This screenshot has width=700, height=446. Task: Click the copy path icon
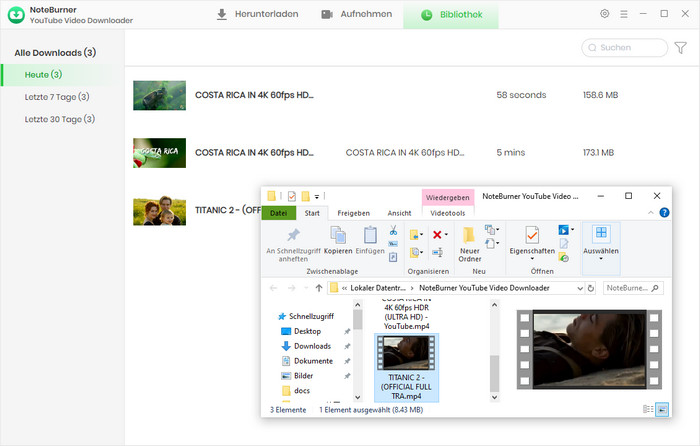393,244
